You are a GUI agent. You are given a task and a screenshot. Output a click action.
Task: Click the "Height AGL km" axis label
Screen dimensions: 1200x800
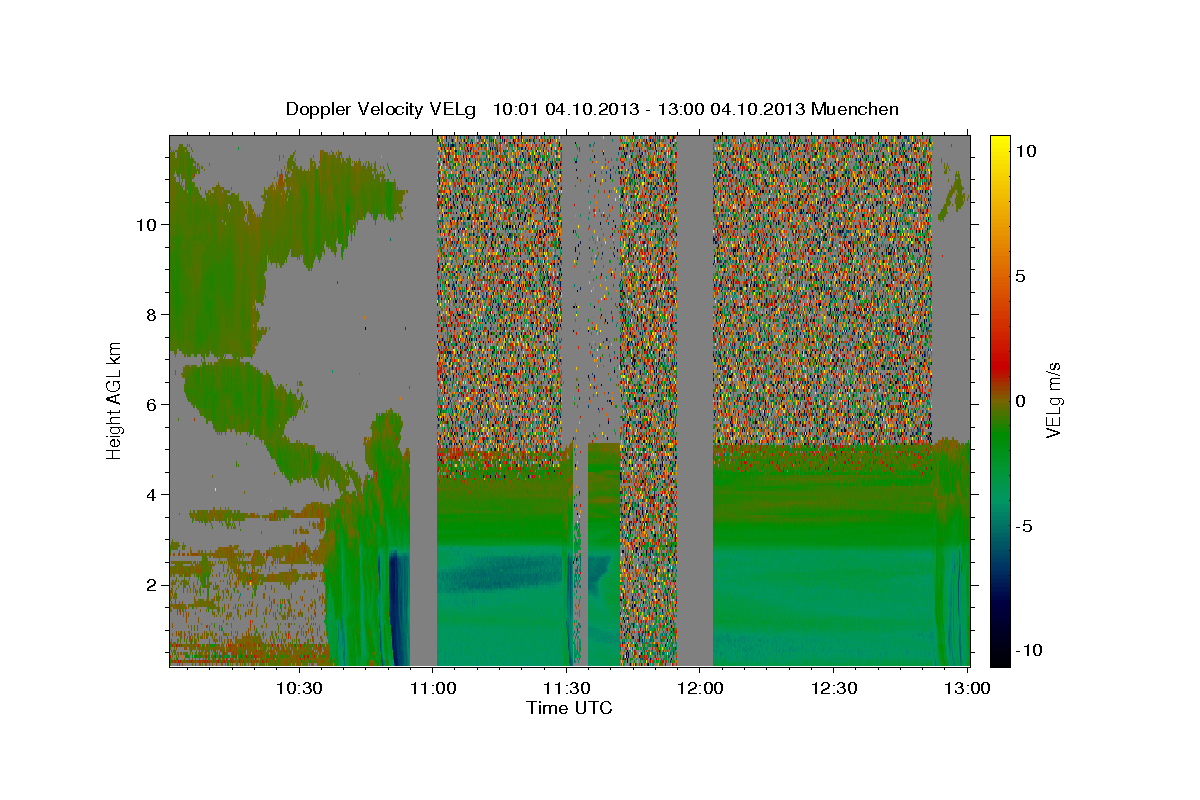pyautogui.click(x=115, y=400)
